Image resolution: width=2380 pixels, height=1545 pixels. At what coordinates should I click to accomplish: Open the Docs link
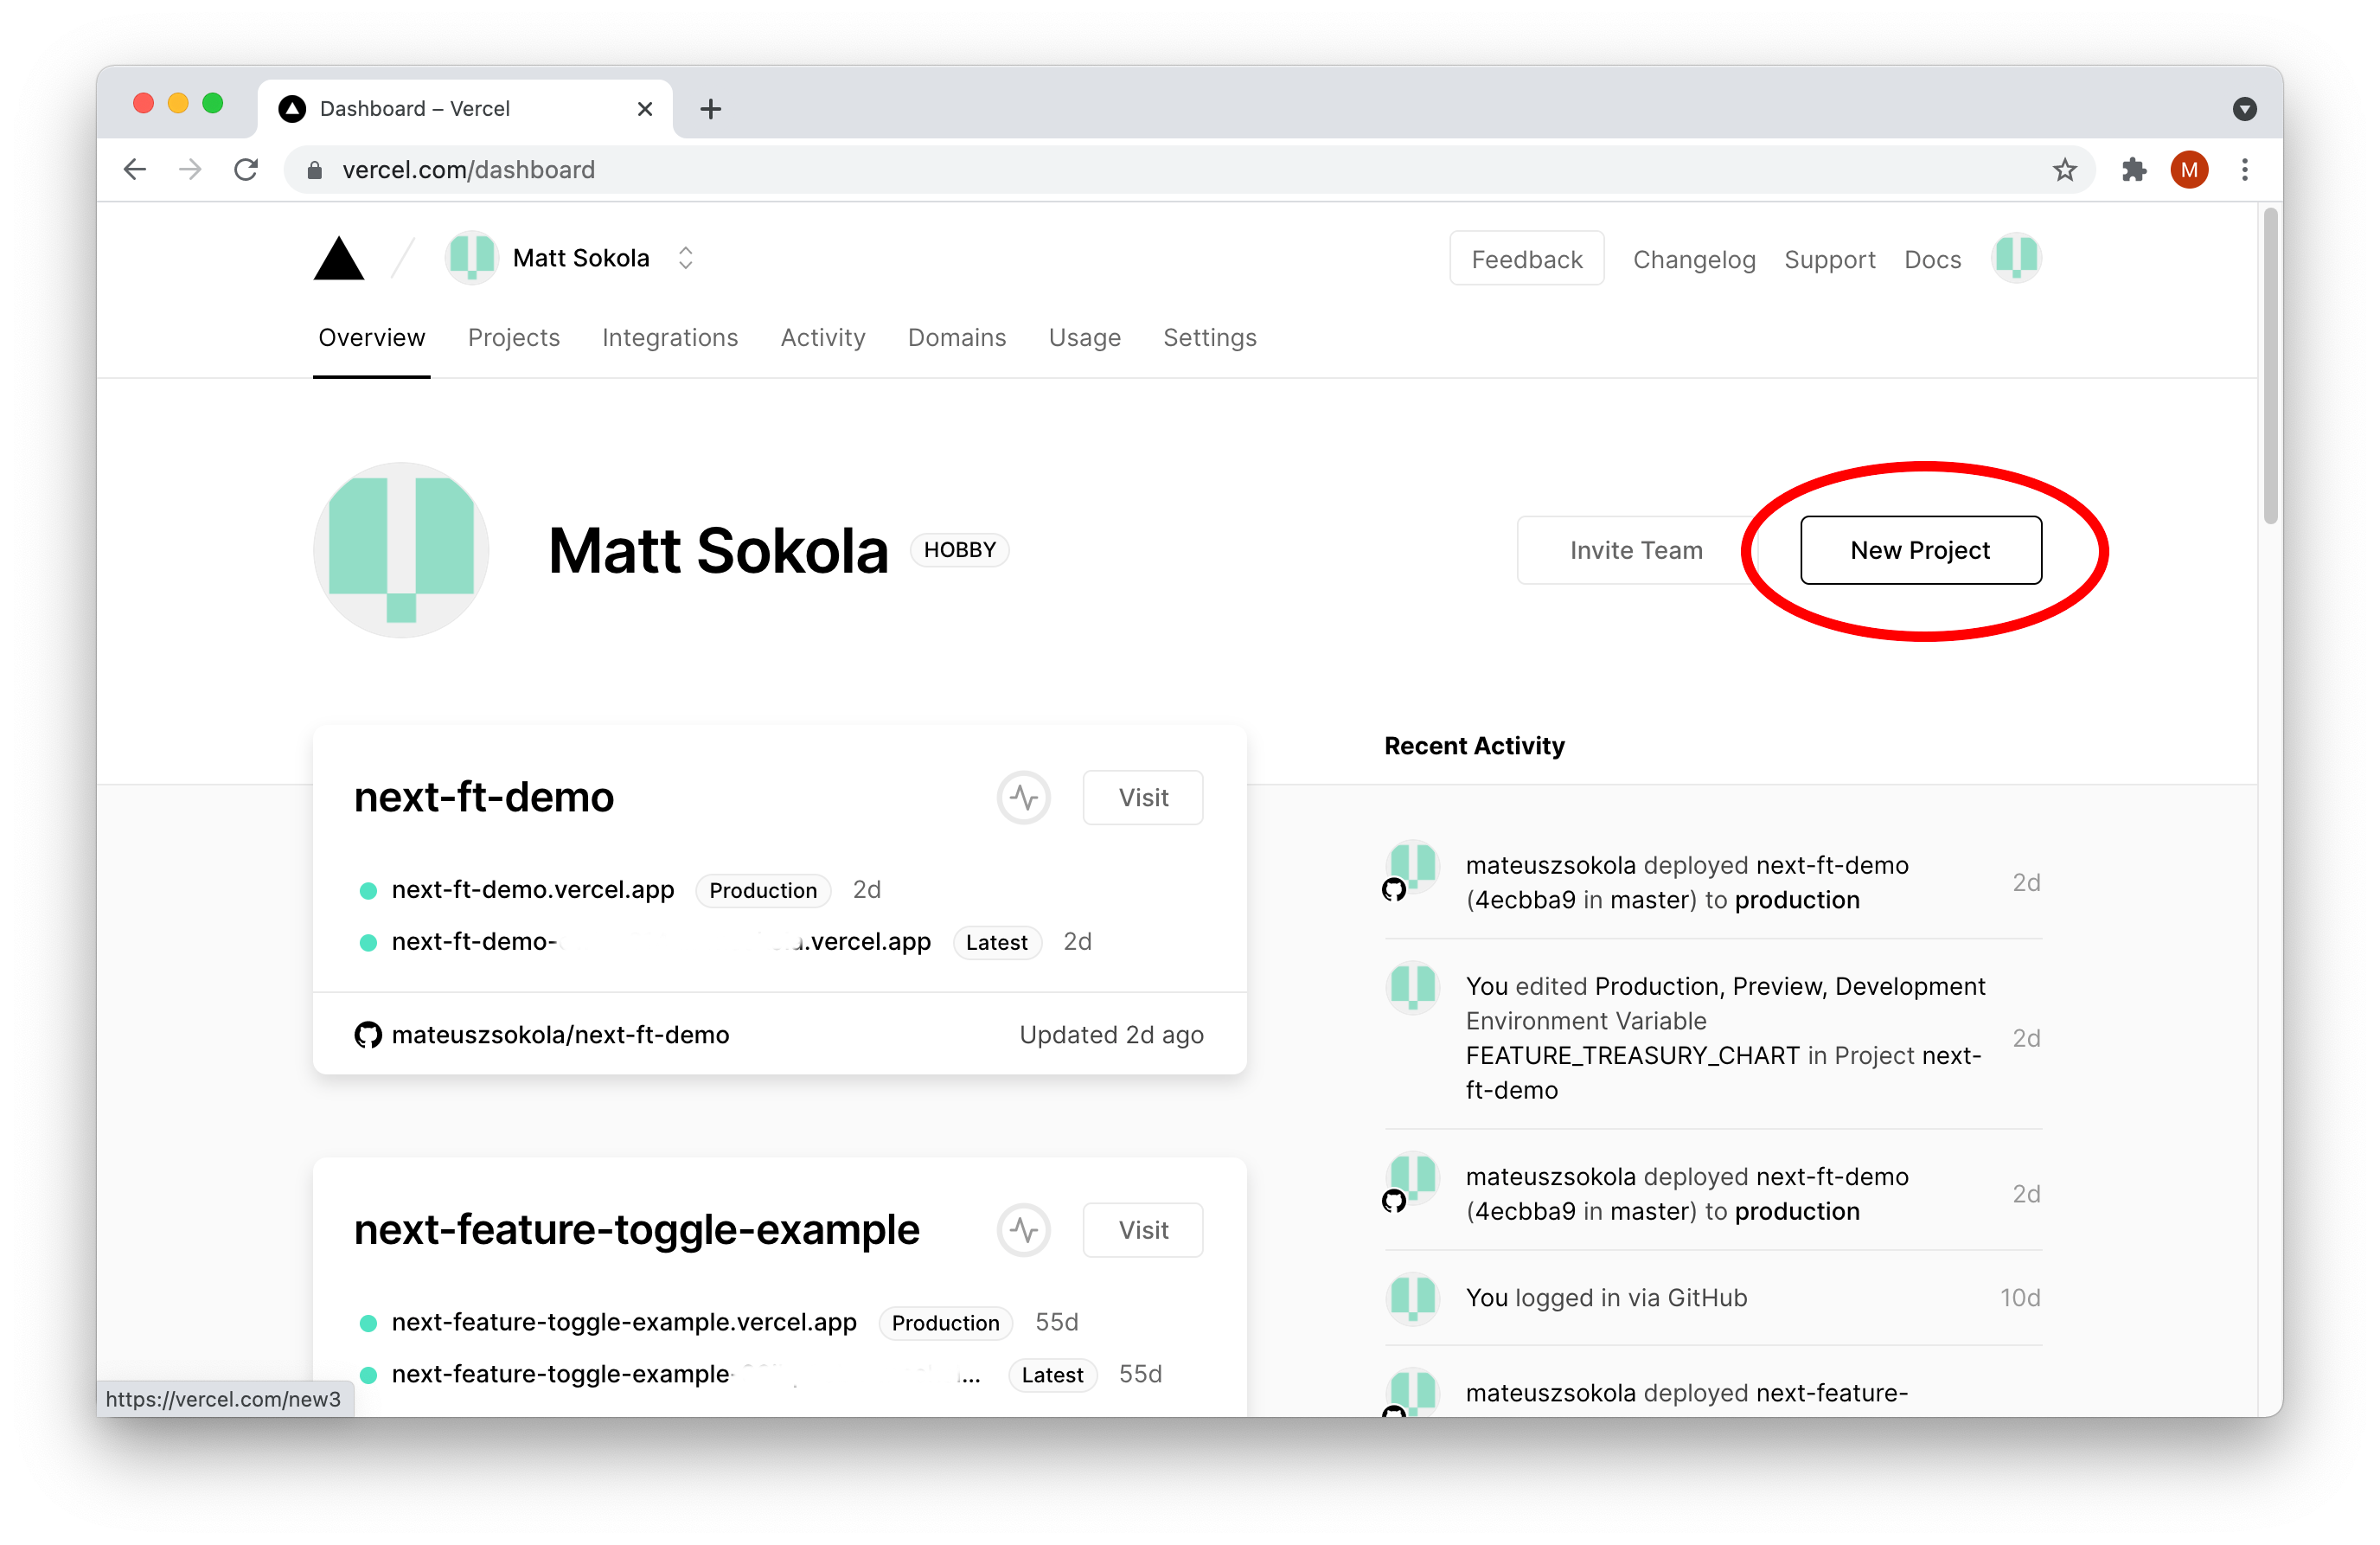[1932, 260]
